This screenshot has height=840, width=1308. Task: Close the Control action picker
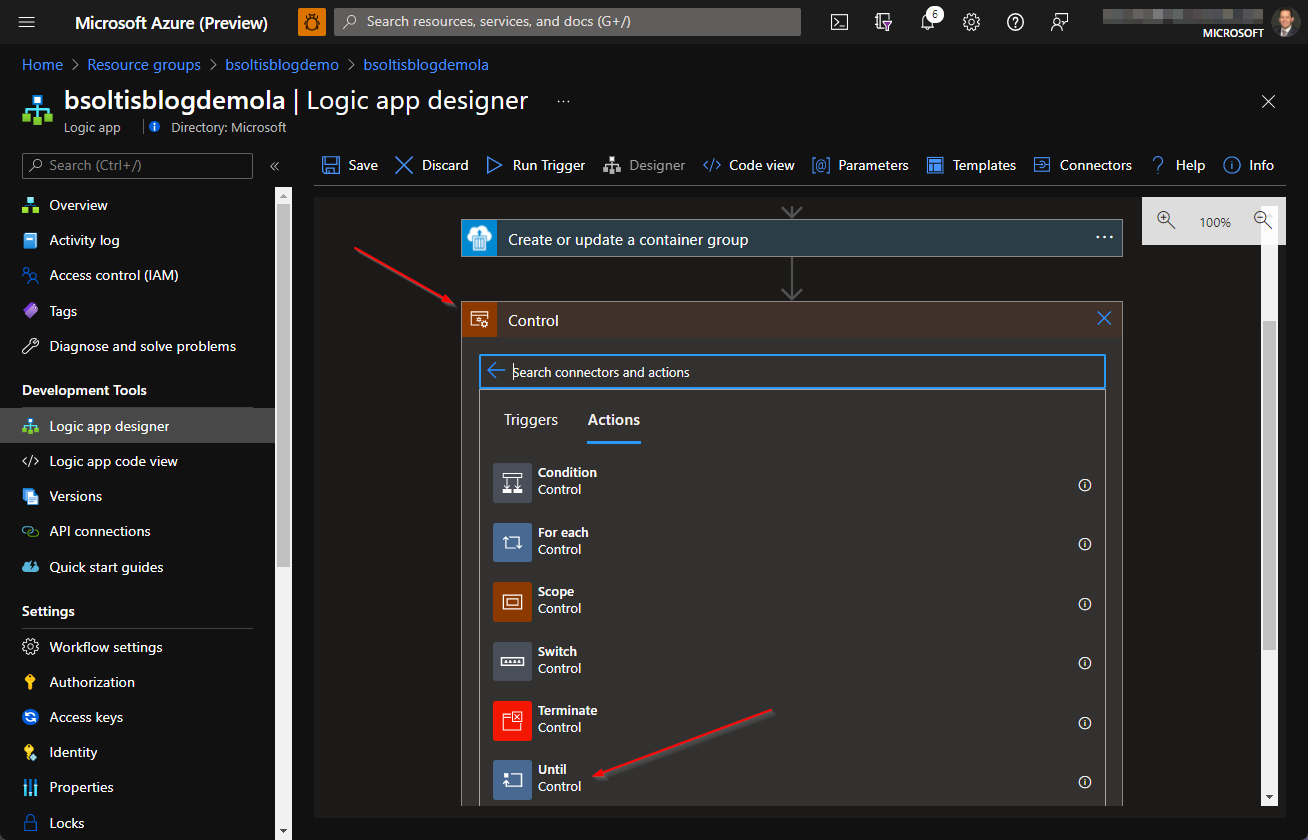point(1104,319)
